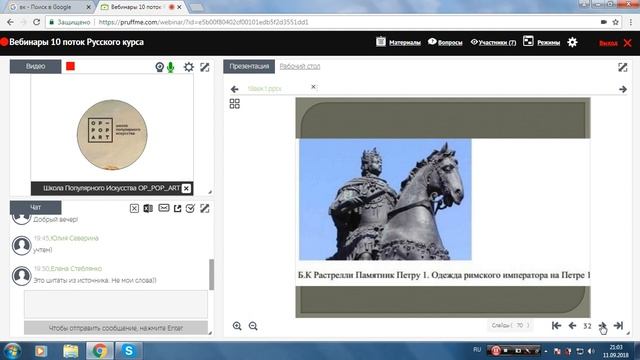Go to the previous slide
The height and width of the screenshot is (360, 640).
(x=572, y=325)
